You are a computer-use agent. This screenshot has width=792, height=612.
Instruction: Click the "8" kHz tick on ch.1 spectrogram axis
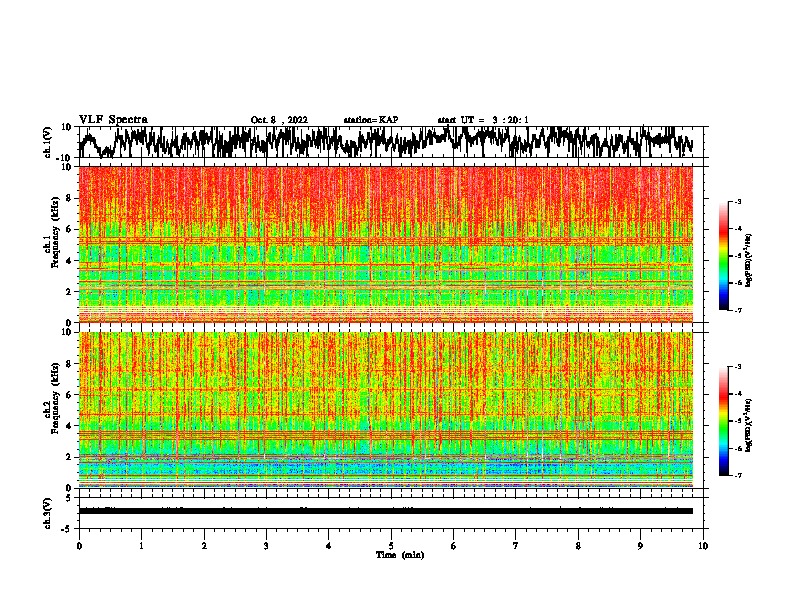pos(69,198)
